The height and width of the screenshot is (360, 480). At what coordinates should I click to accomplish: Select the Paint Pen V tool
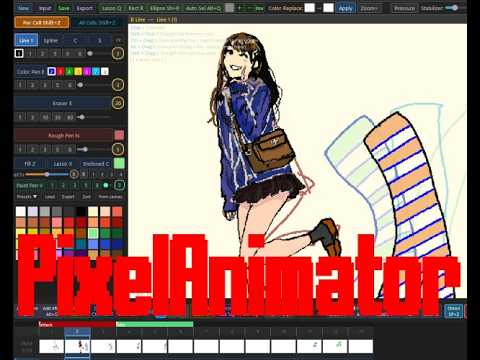coord(30,185)
